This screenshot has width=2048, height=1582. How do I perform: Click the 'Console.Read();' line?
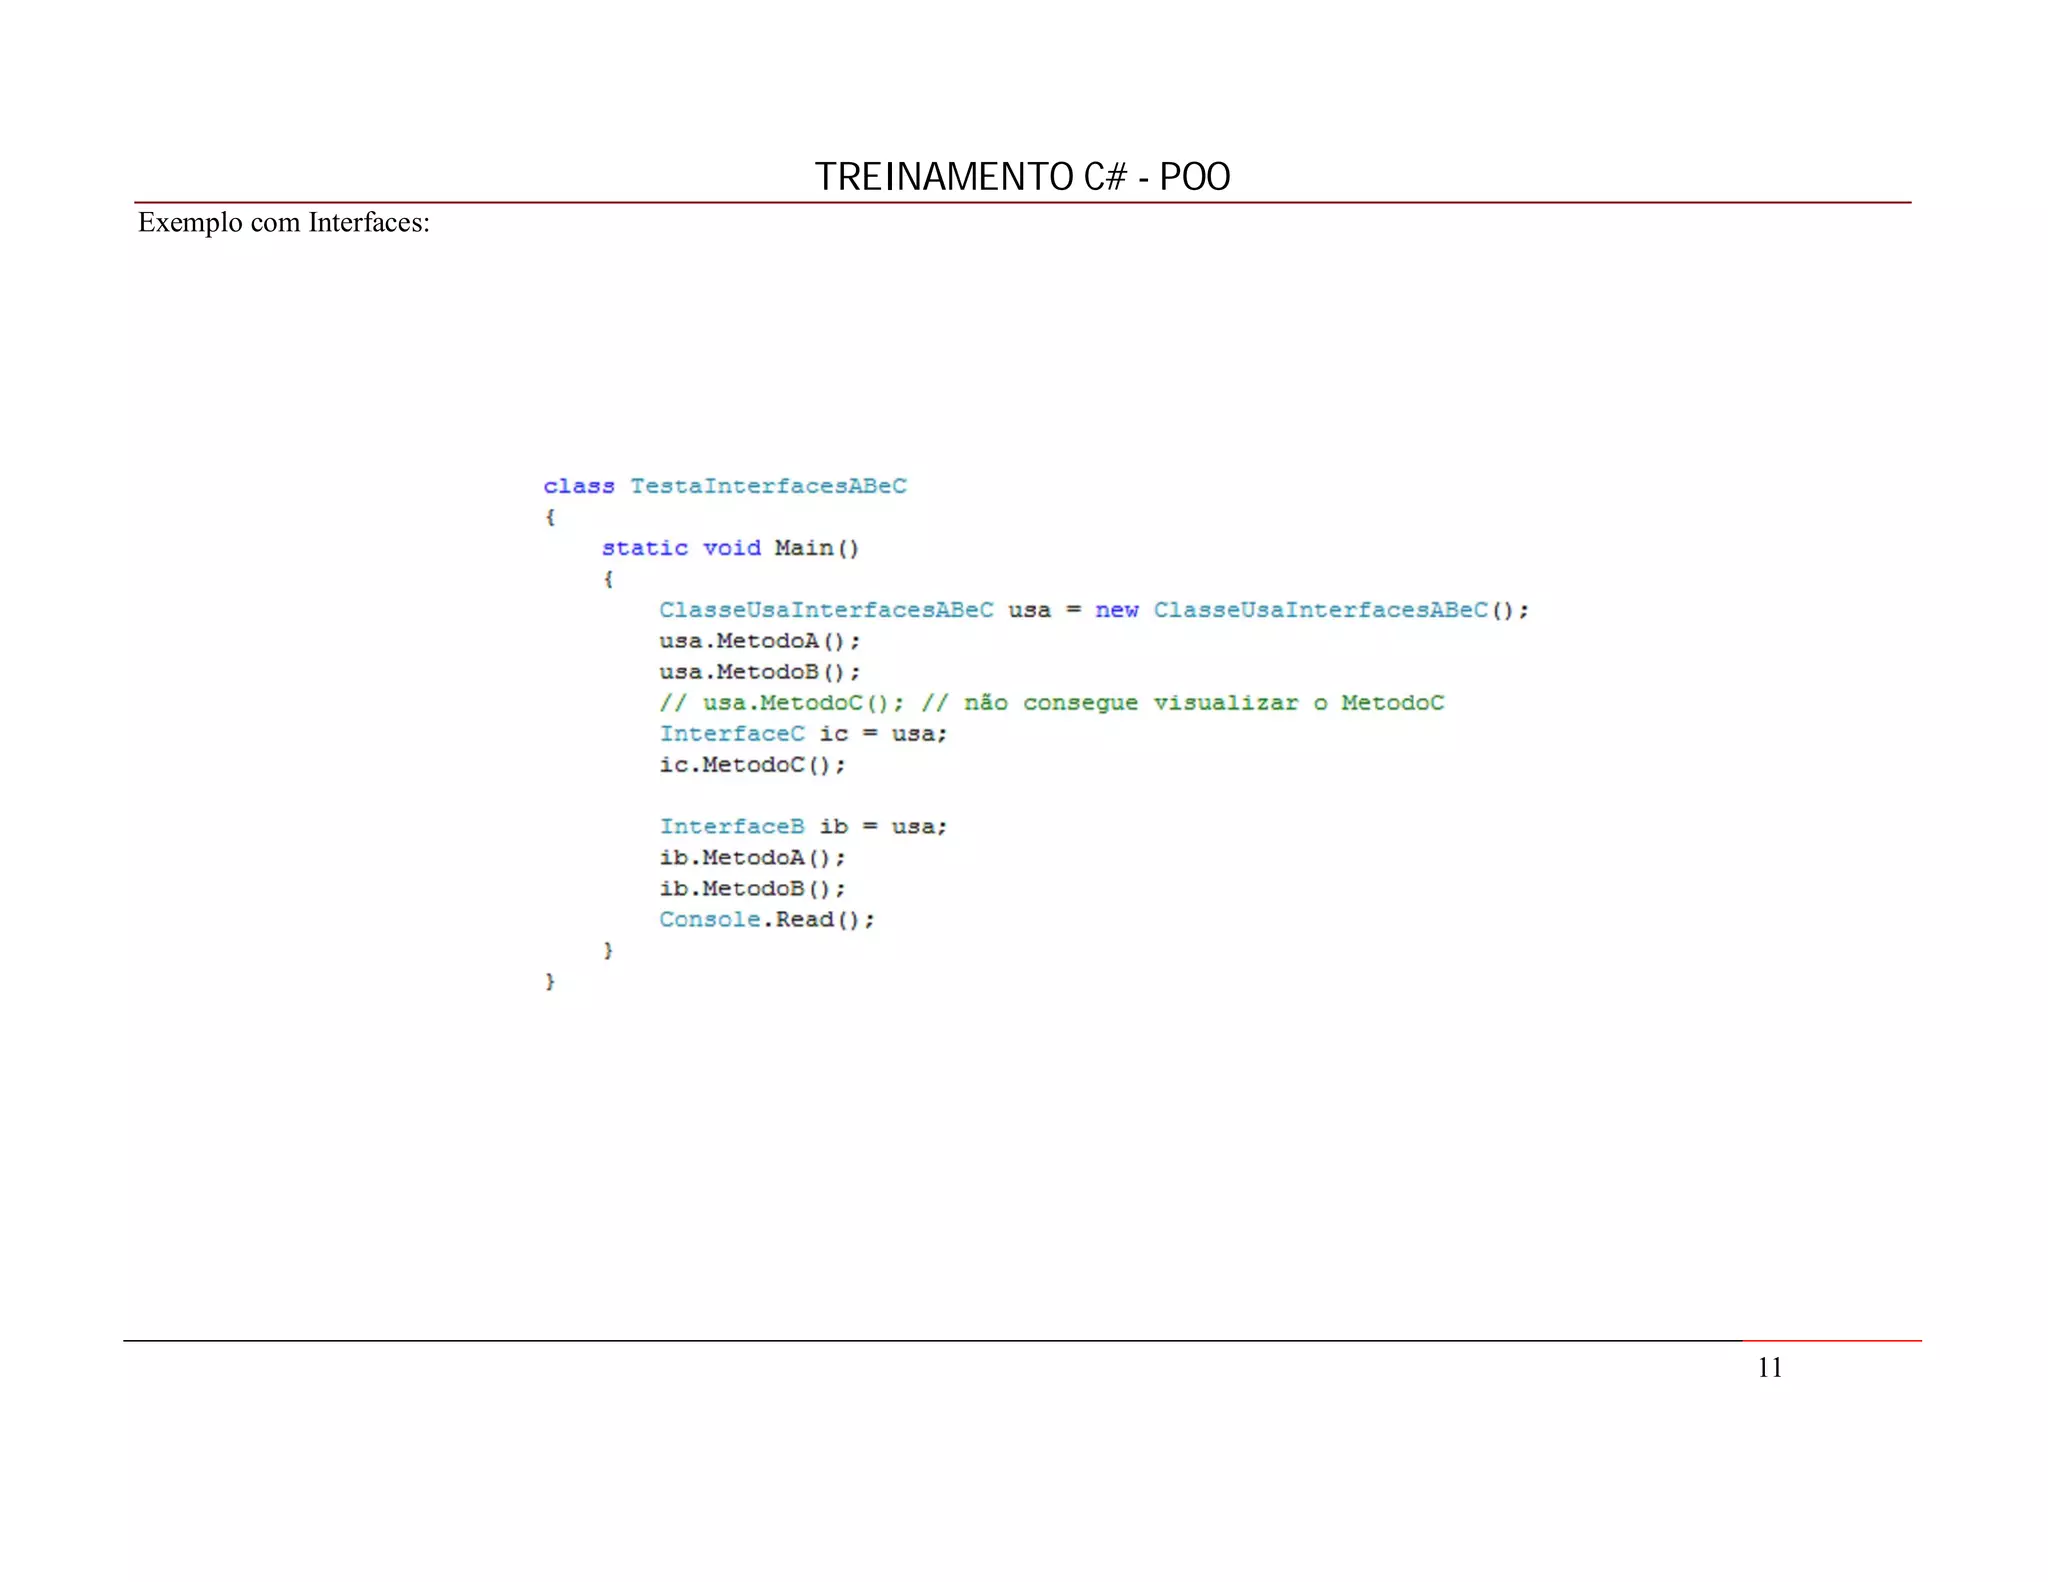(767, 920)
